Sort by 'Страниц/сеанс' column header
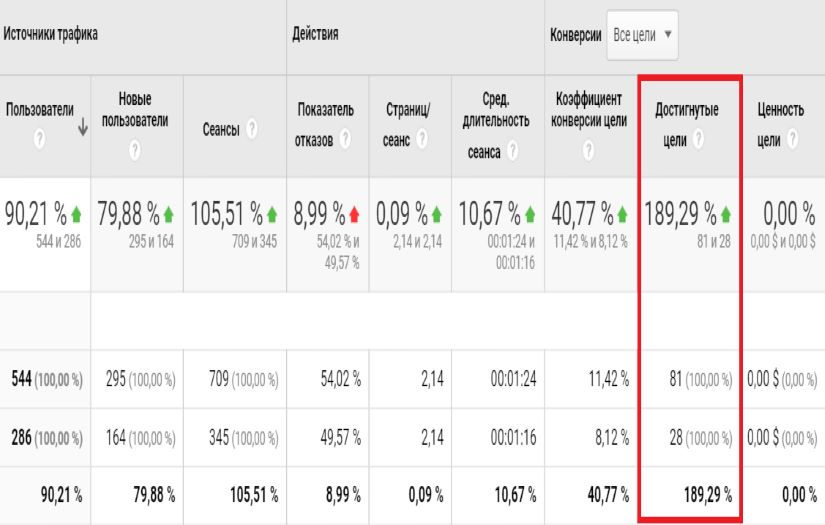The width and height of the screenshot is (825, 525). click(x=407, y=125)
